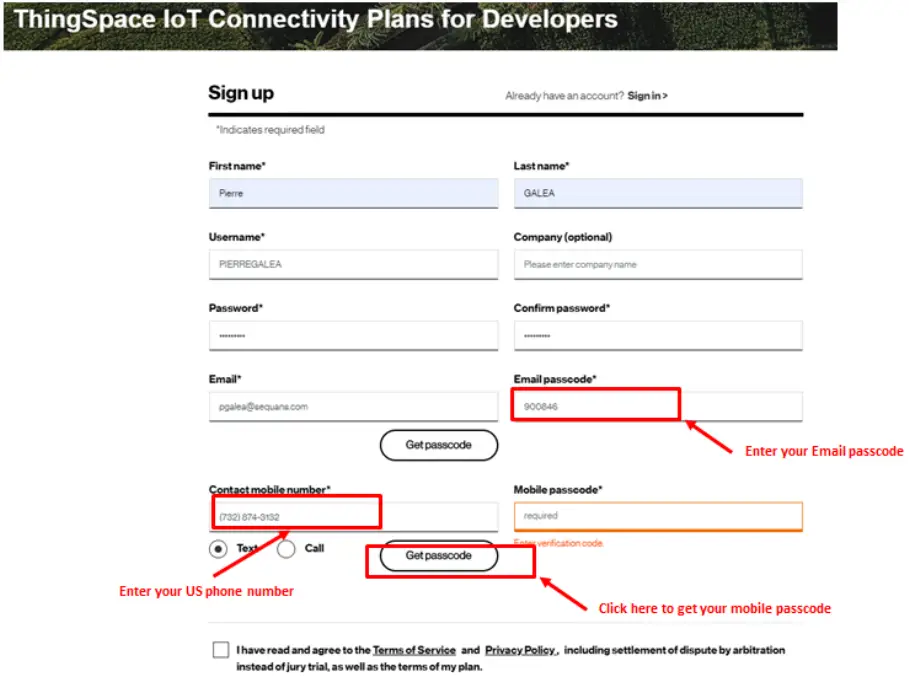The width and height of the screenshot is (909, 677).
Task: Click Get passcode below the Email field
Action: coord(438,445)
